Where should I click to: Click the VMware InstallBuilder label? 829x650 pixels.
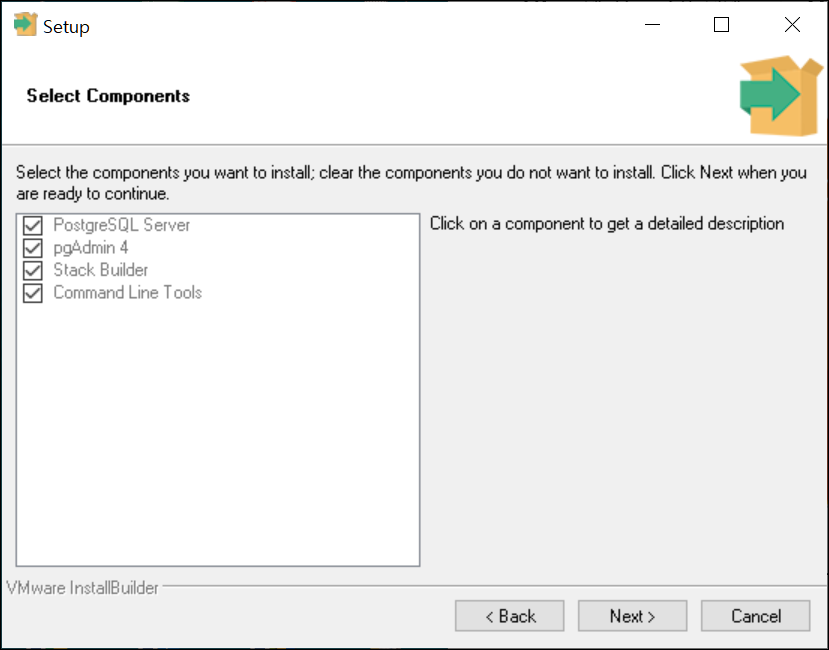click(x=82, y=588)
